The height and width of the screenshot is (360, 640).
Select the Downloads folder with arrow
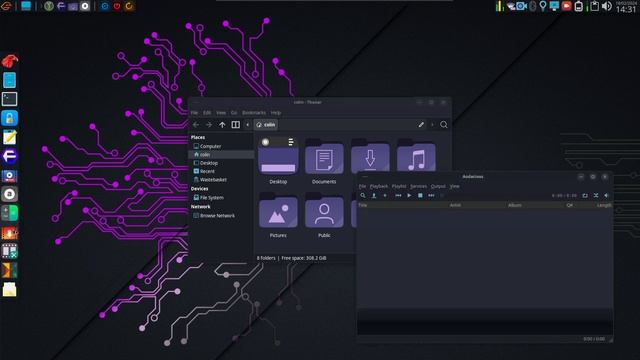pos(370,155)
